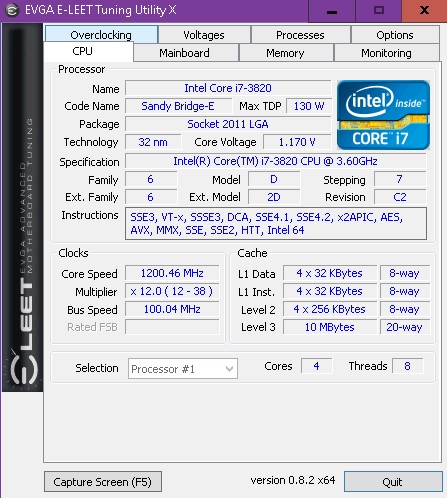This screenshot has height=498, width=447.
Task: Click the Socket 2011 LGA package value
Action: pos(228,124)
